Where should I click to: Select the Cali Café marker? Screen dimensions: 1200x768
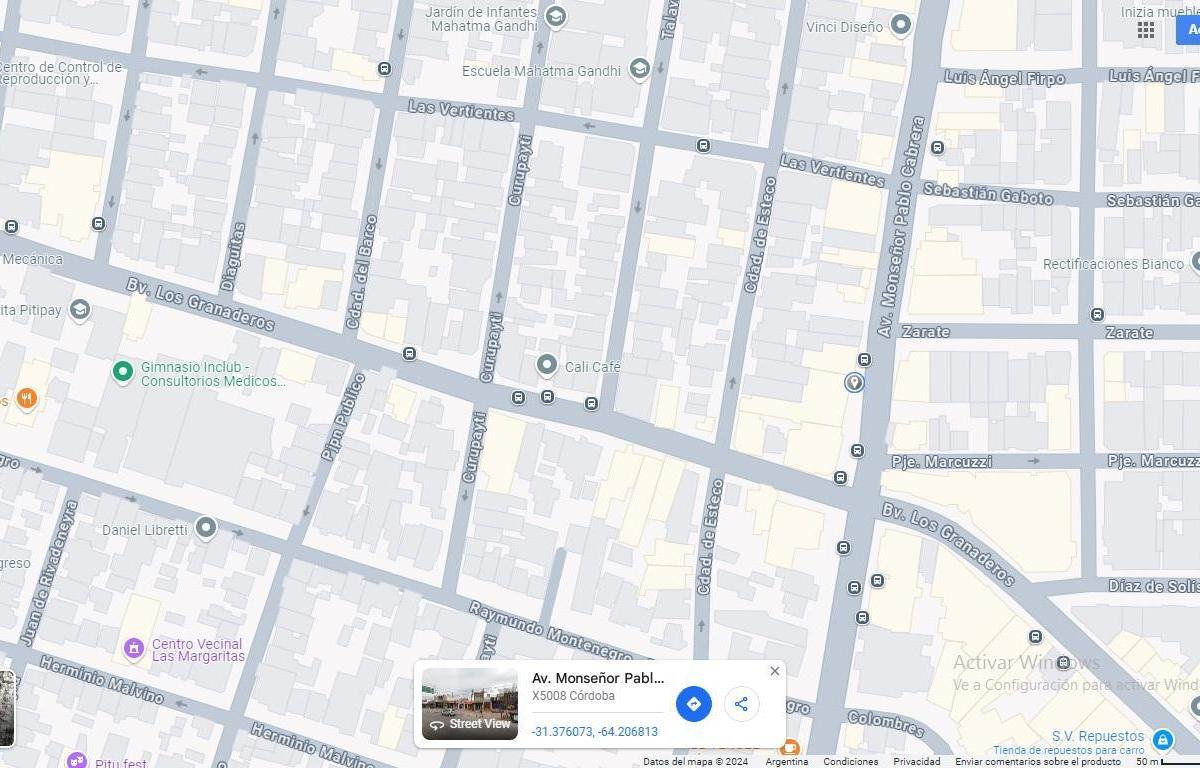point(547,365)
